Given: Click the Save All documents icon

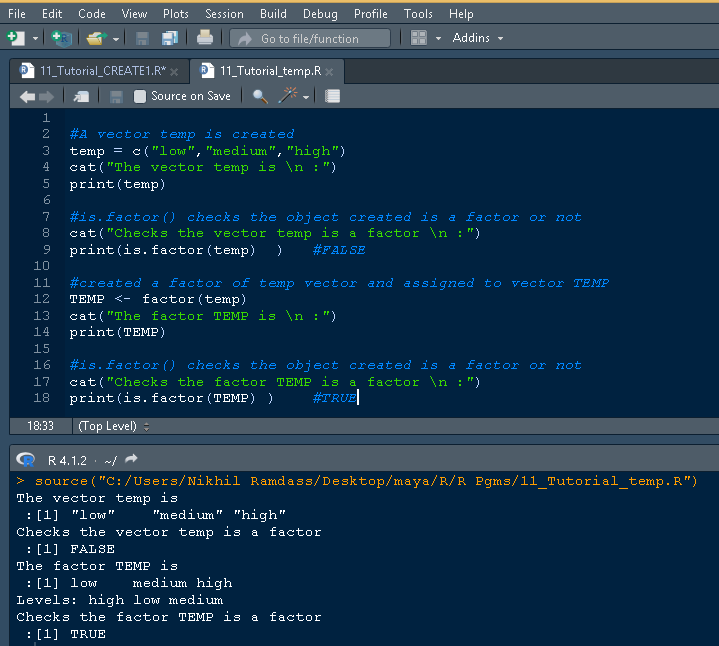Looking at the screenshot, I should tap(169, 38).
